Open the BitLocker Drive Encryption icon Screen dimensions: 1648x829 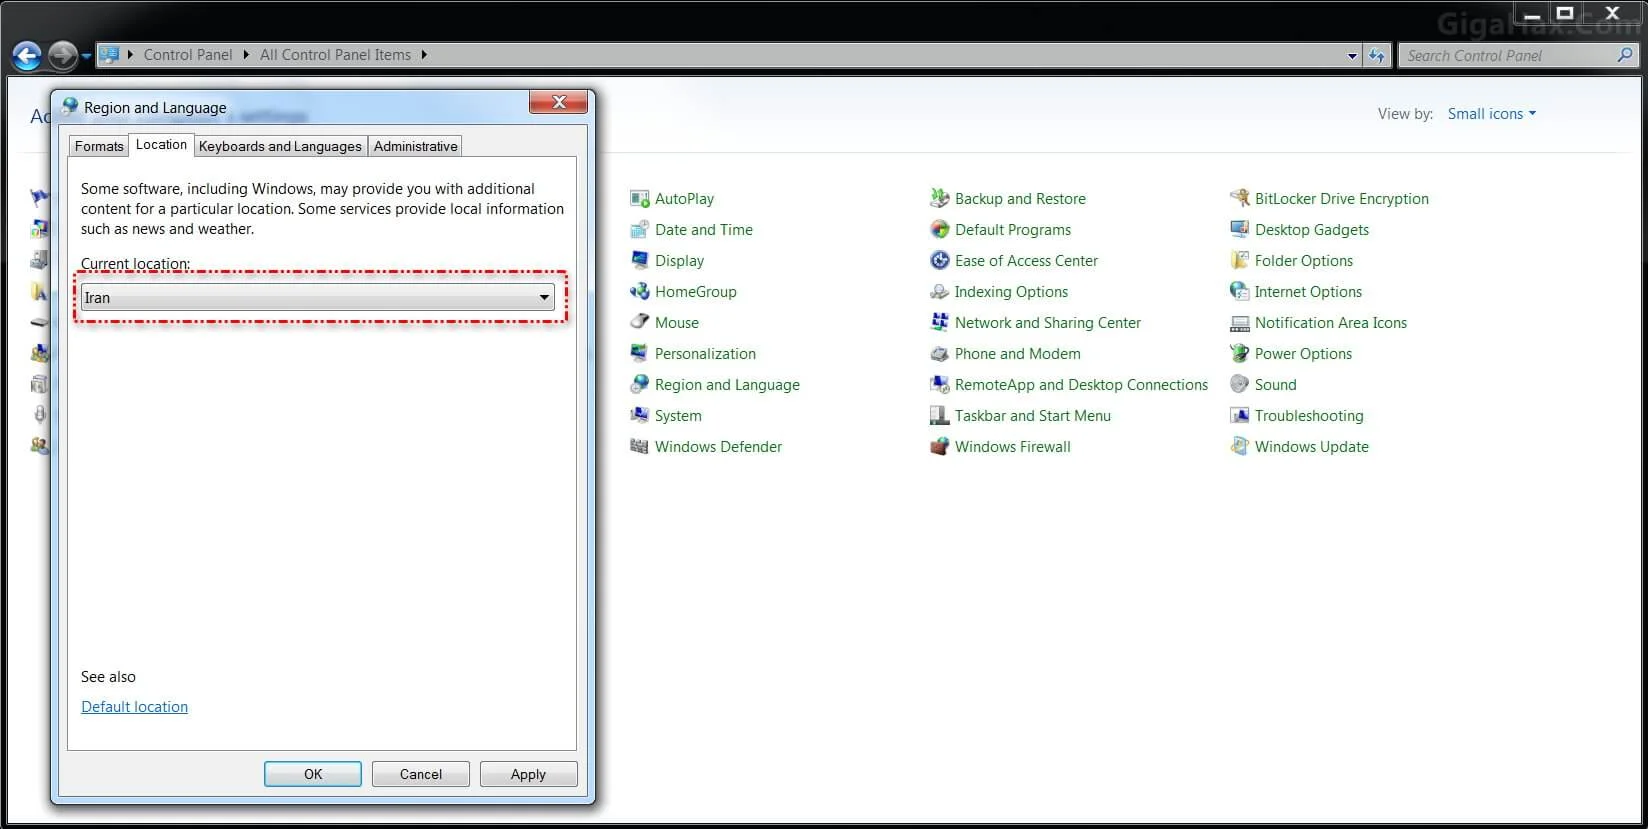point(1240,199)
